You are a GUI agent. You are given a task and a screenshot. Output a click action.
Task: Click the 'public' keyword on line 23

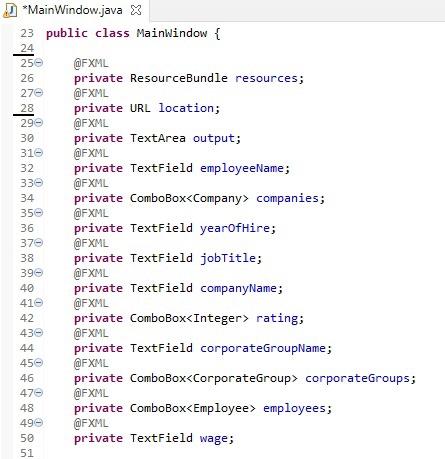[67, 34]
